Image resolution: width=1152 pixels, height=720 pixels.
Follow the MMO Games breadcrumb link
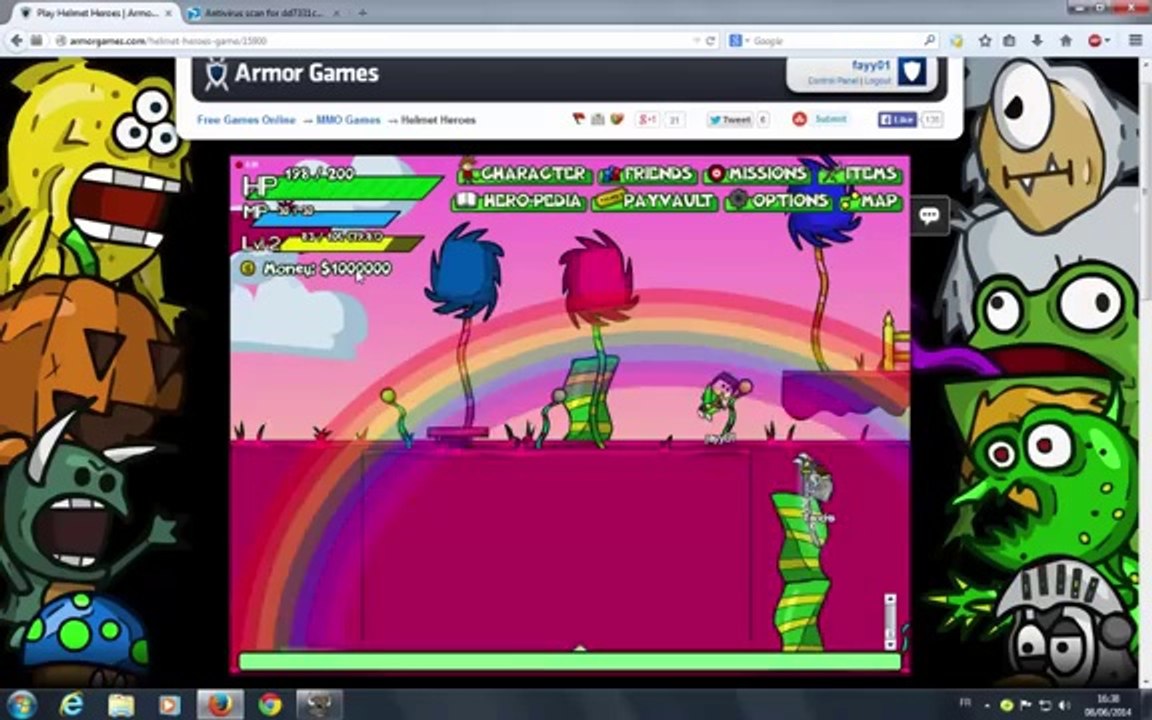(x=348, y=120)
